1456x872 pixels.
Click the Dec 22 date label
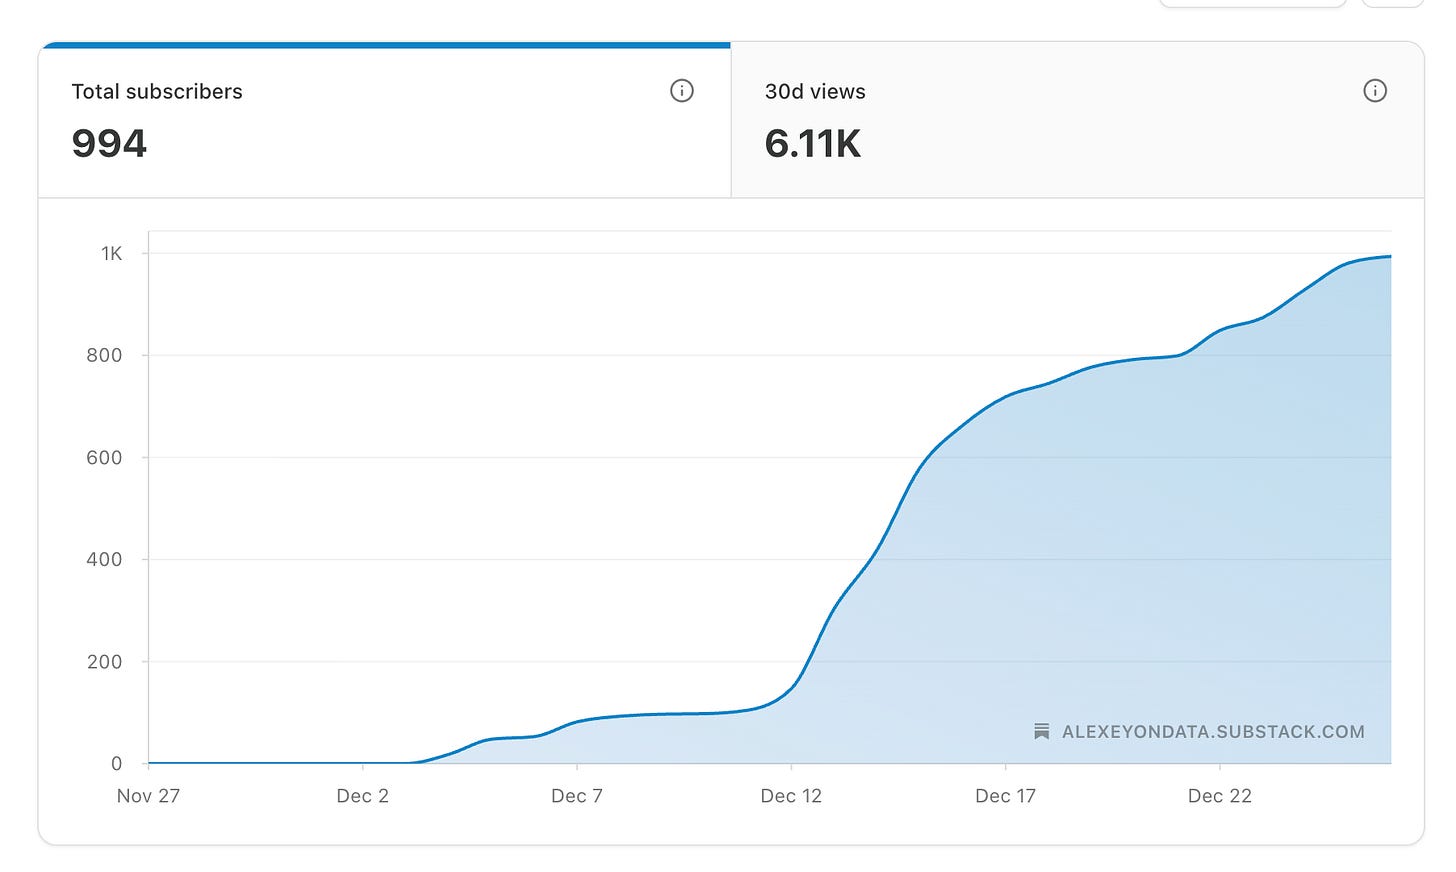(x=1220, y=796)
